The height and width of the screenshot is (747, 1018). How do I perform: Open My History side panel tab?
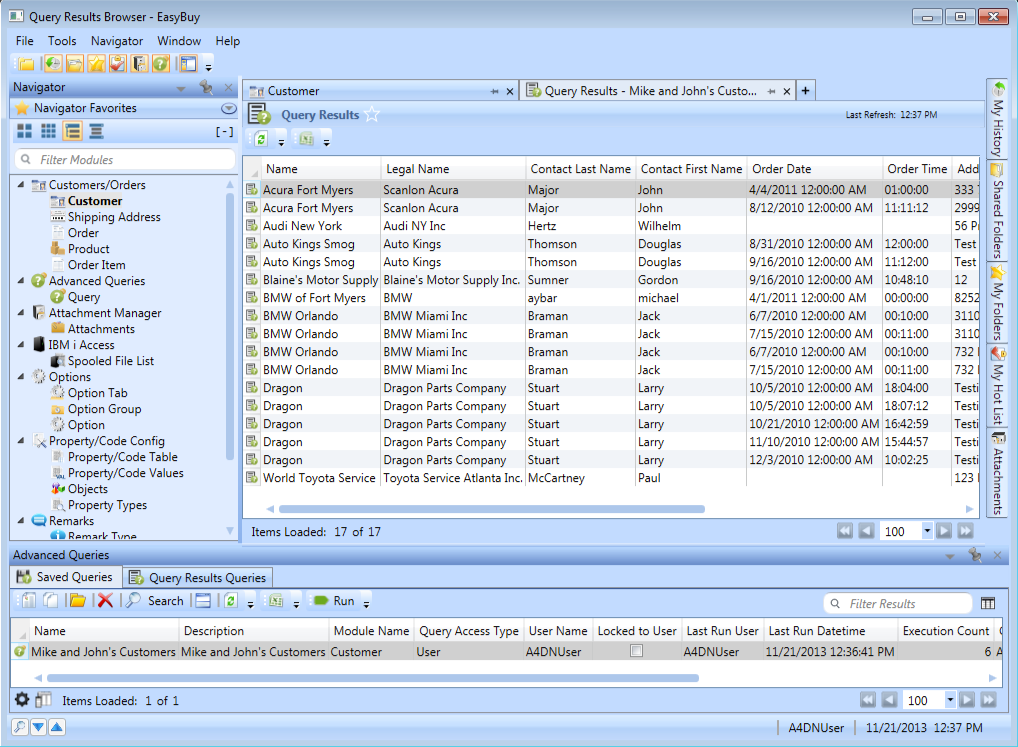tap(997, 119)
